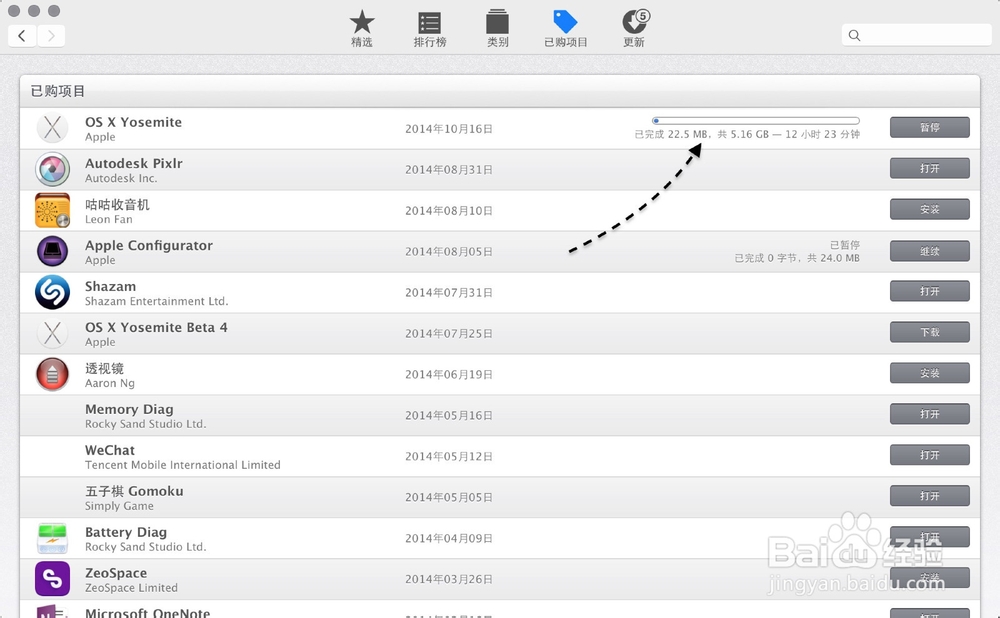Click the Apple Configurator title
The height and width of the screenshot is (618, 1000).
(x=149, y=246)
